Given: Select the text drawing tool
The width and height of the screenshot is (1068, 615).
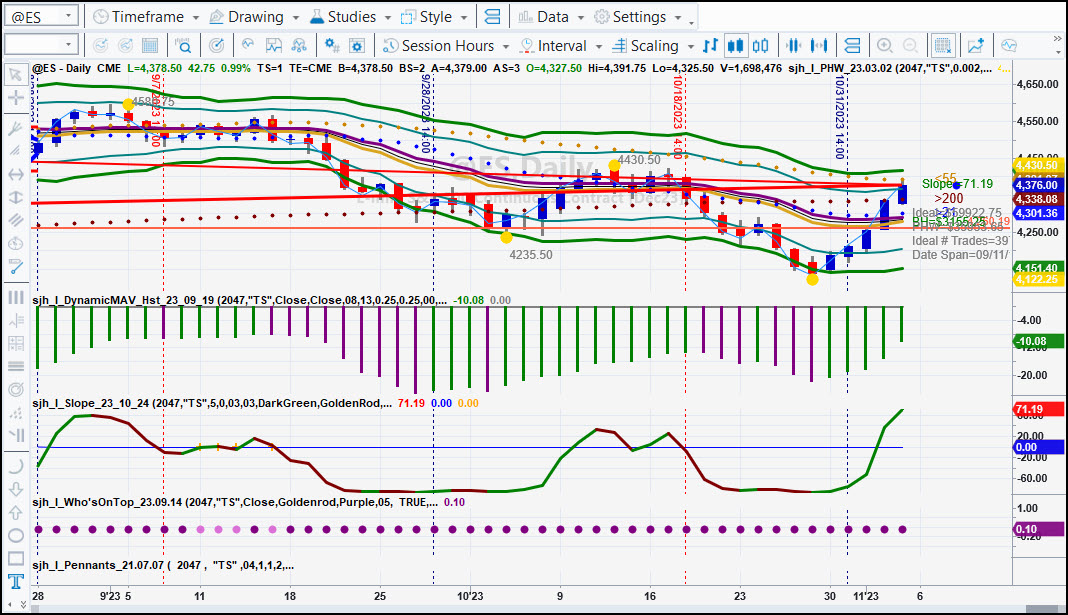Looking at the screenshot, I should [15, 582].
